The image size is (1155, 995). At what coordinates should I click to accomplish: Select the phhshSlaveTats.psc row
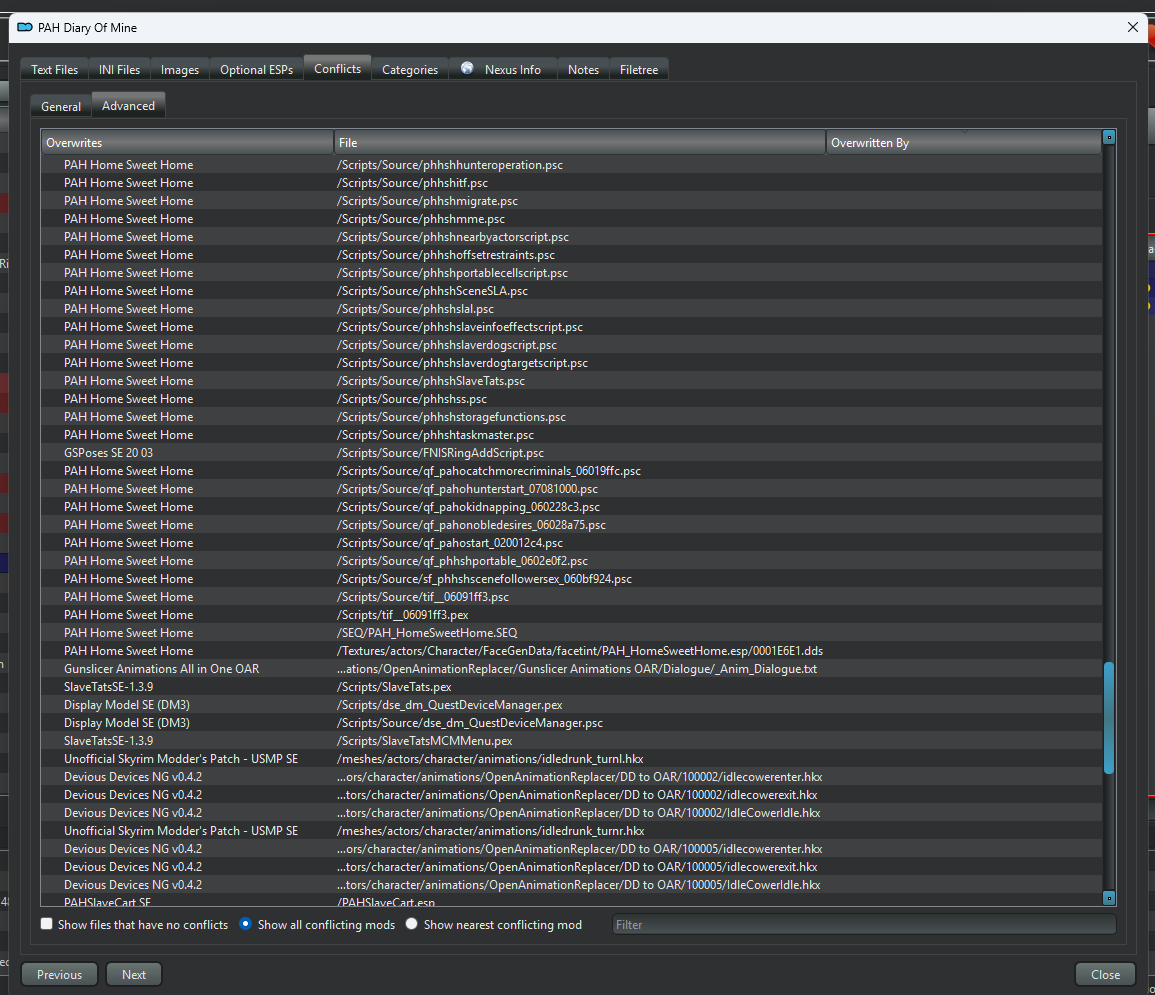572,381
